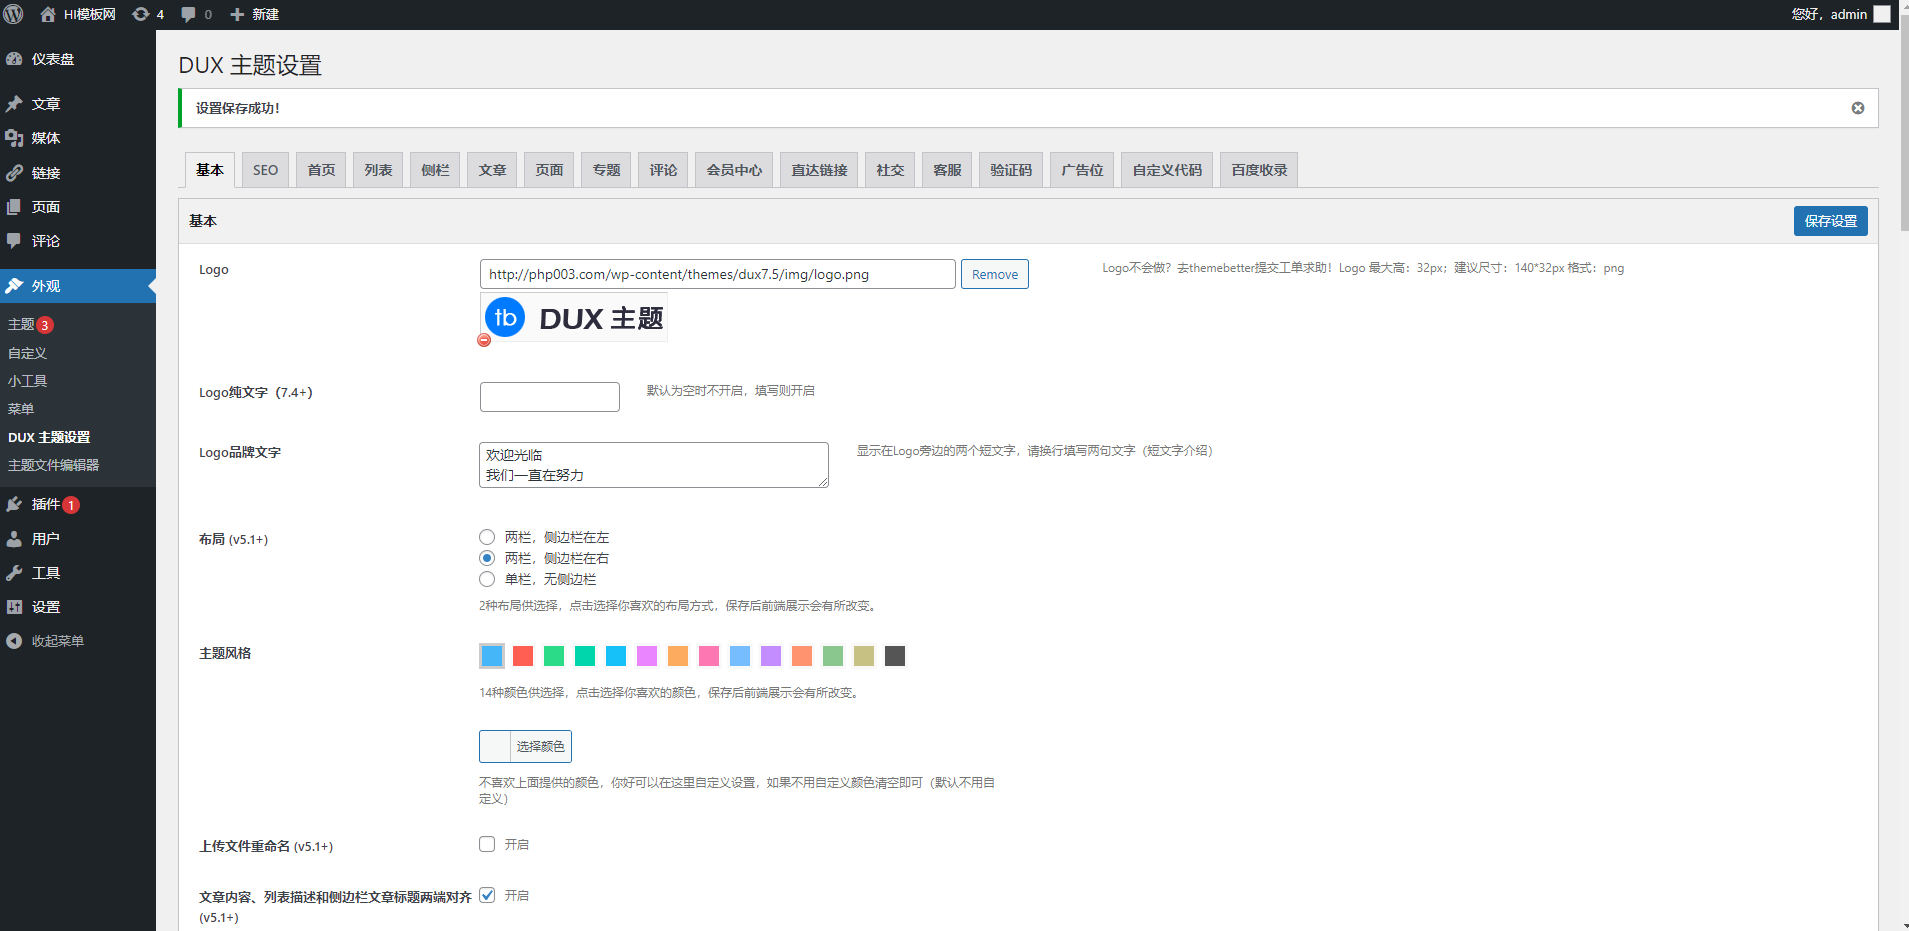Open the 广告位 tab
1909x931 pixels.
[1082, 170]
